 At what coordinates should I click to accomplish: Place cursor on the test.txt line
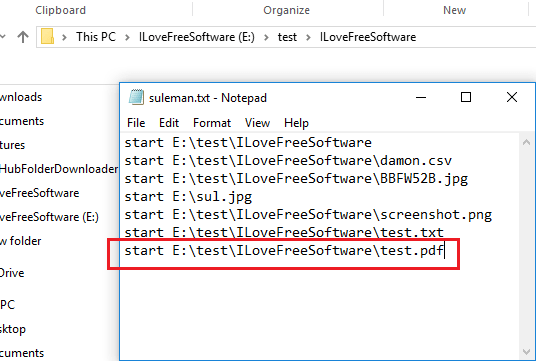click(x=284, y=232)
